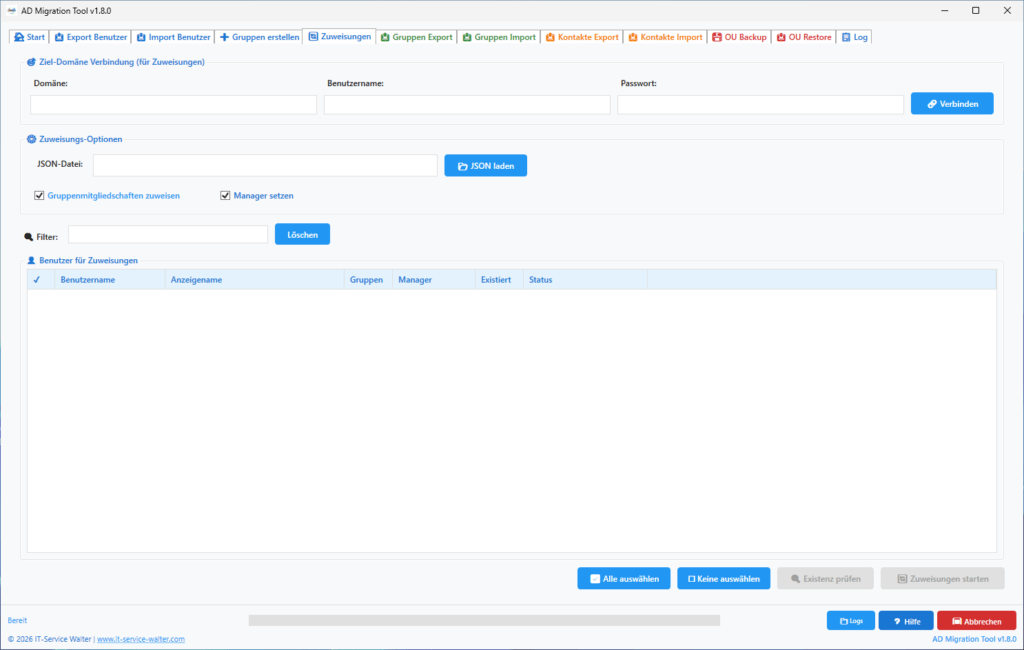Sort by Status column header

pos(585,280)
